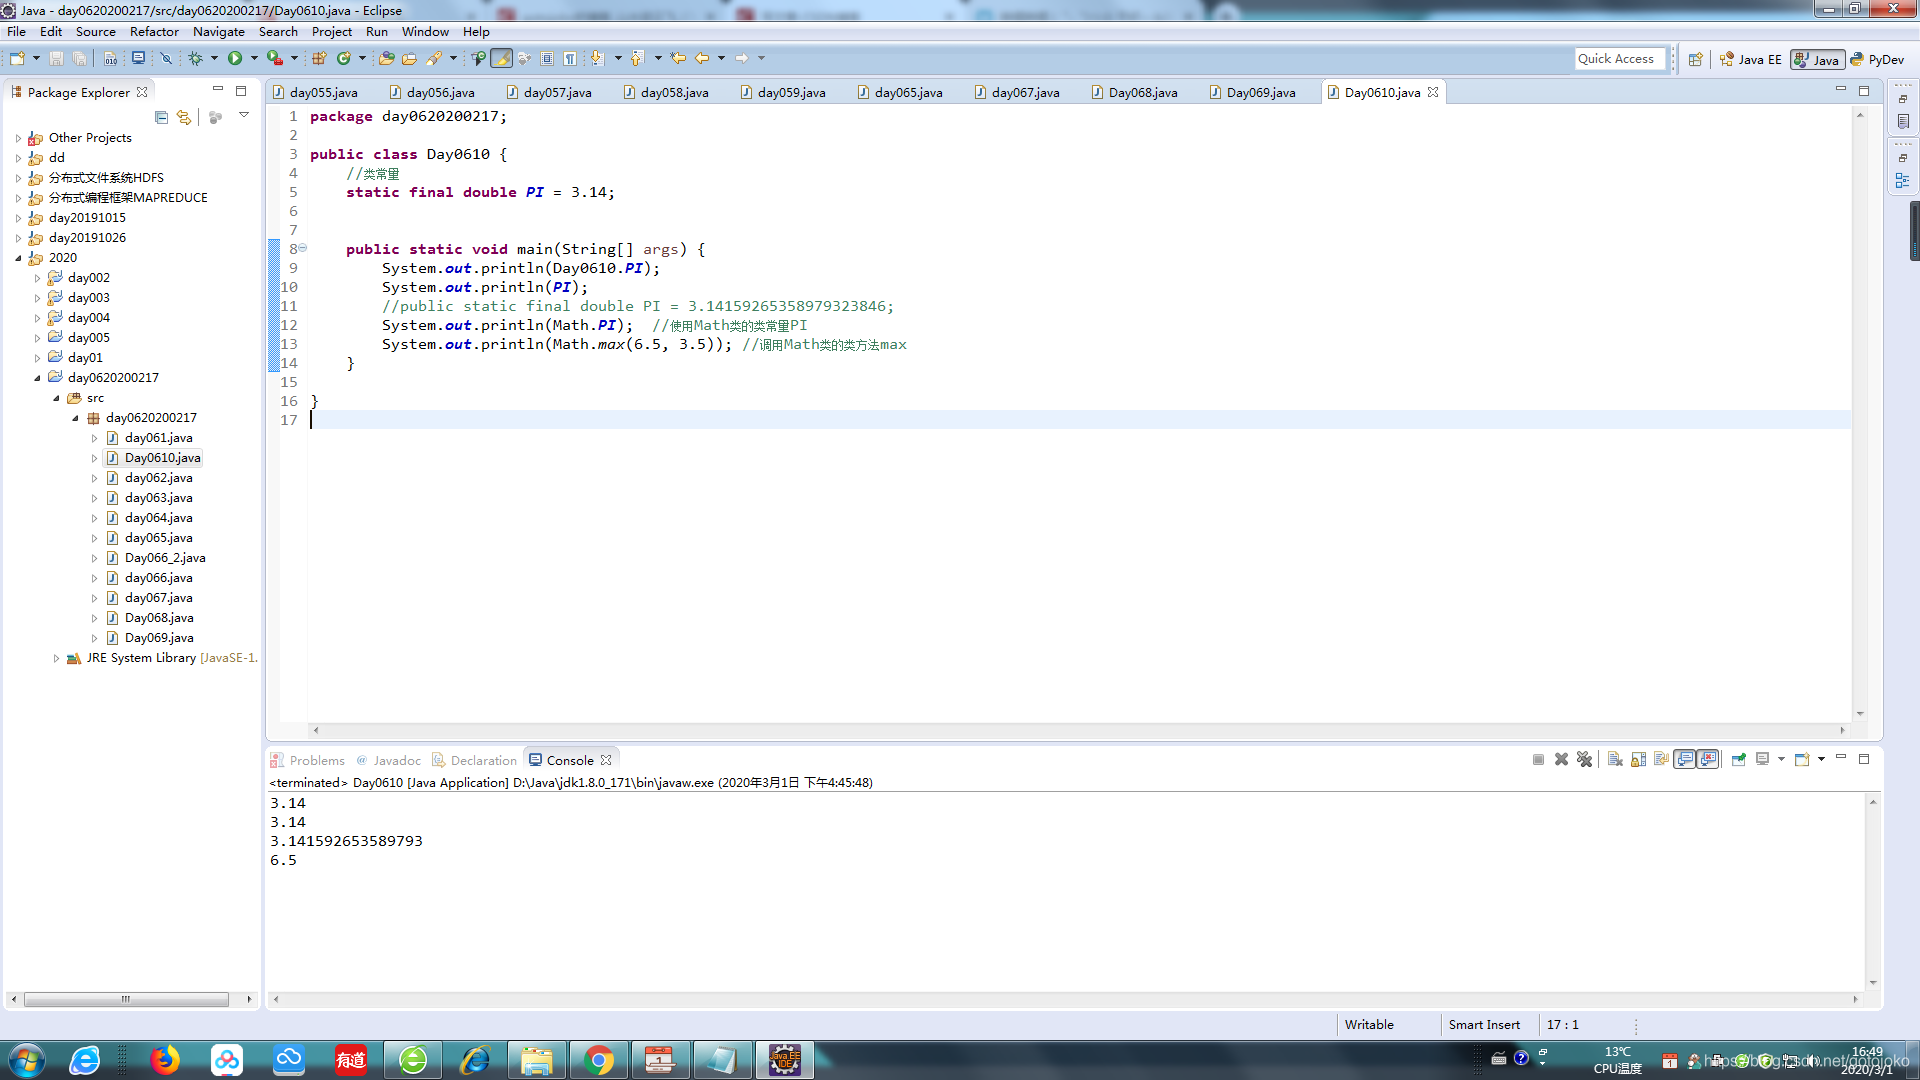Toggle Pin Console
Viewport: 1920px width, 1080px height.
(x=1739, y=760)
